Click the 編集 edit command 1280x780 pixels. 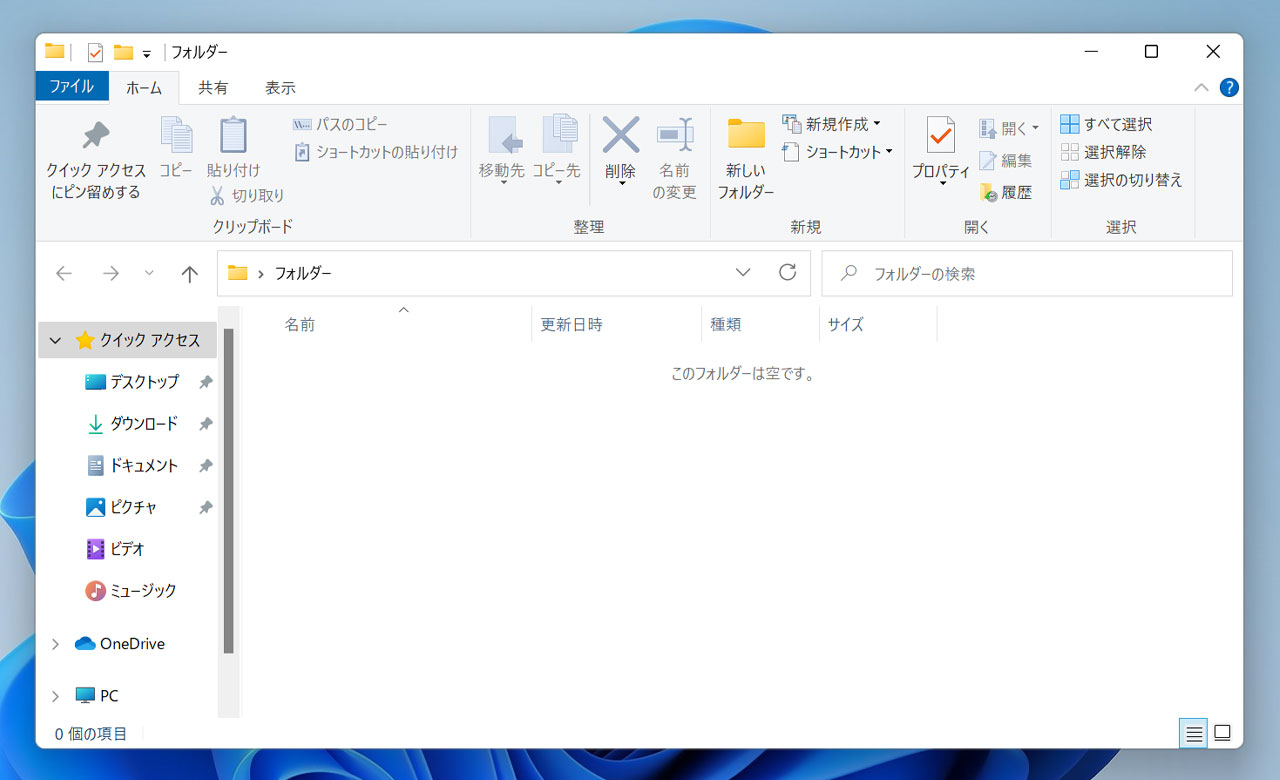coord(1005,160)
